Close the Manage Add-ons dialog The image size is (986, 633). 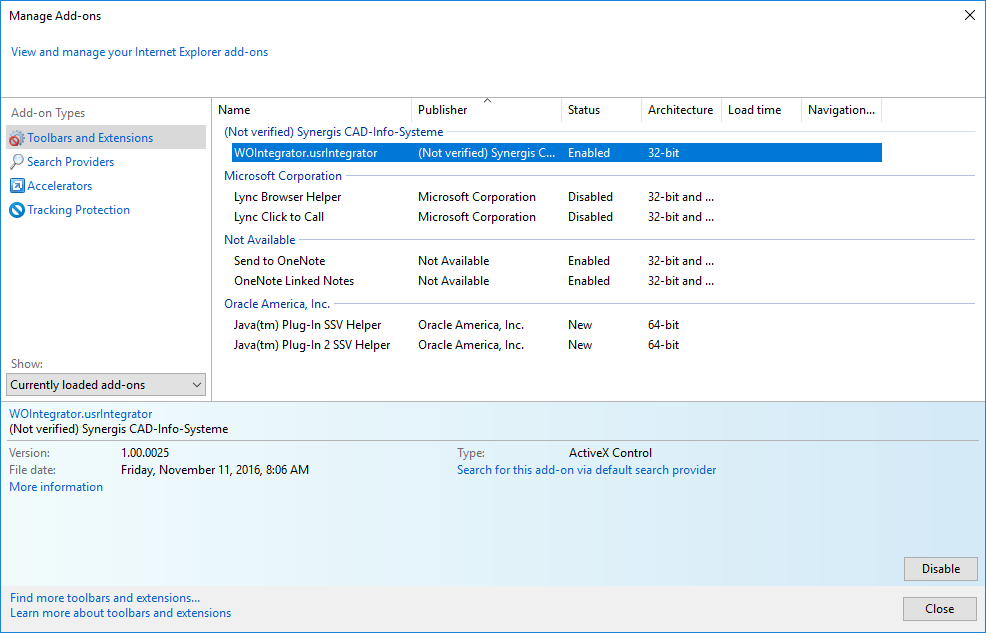click(x=939, y=608)
